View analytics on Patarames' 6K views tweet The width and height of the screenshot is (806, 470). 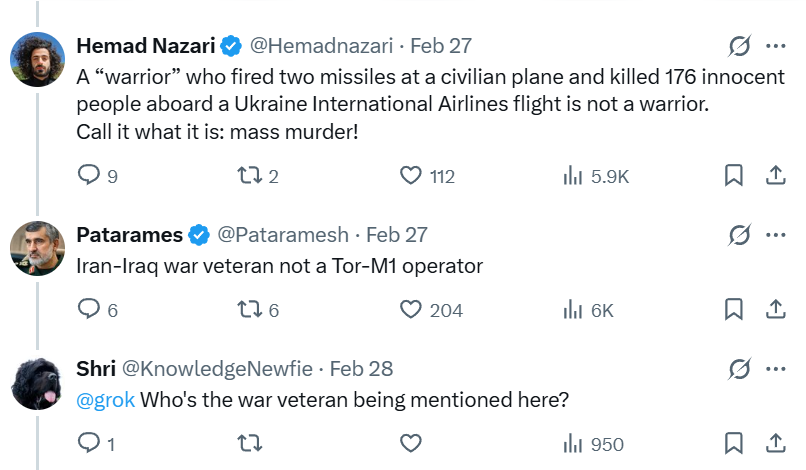click(573, 310)
